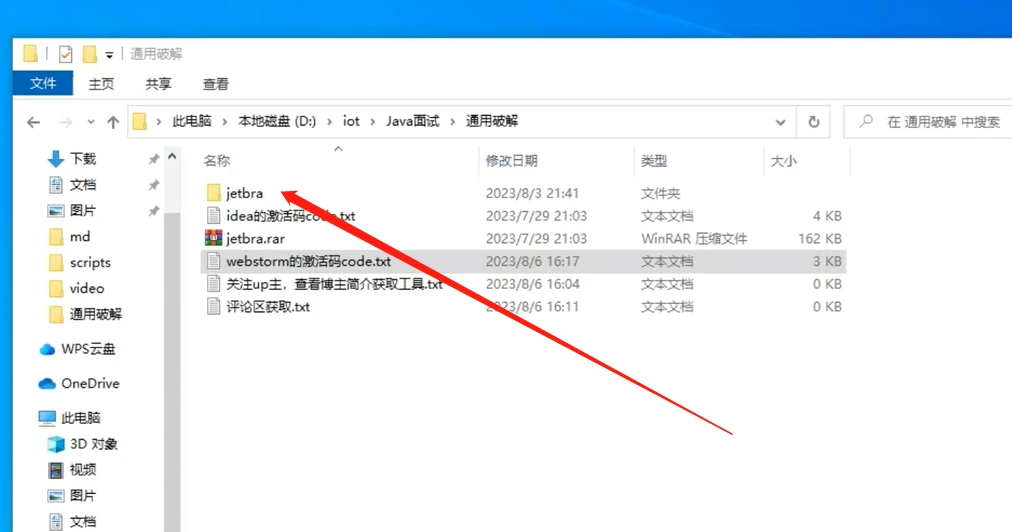Click the 文件夹 type cell
The width and height of the screenshot is (1012, 532).
click(660, 193)
